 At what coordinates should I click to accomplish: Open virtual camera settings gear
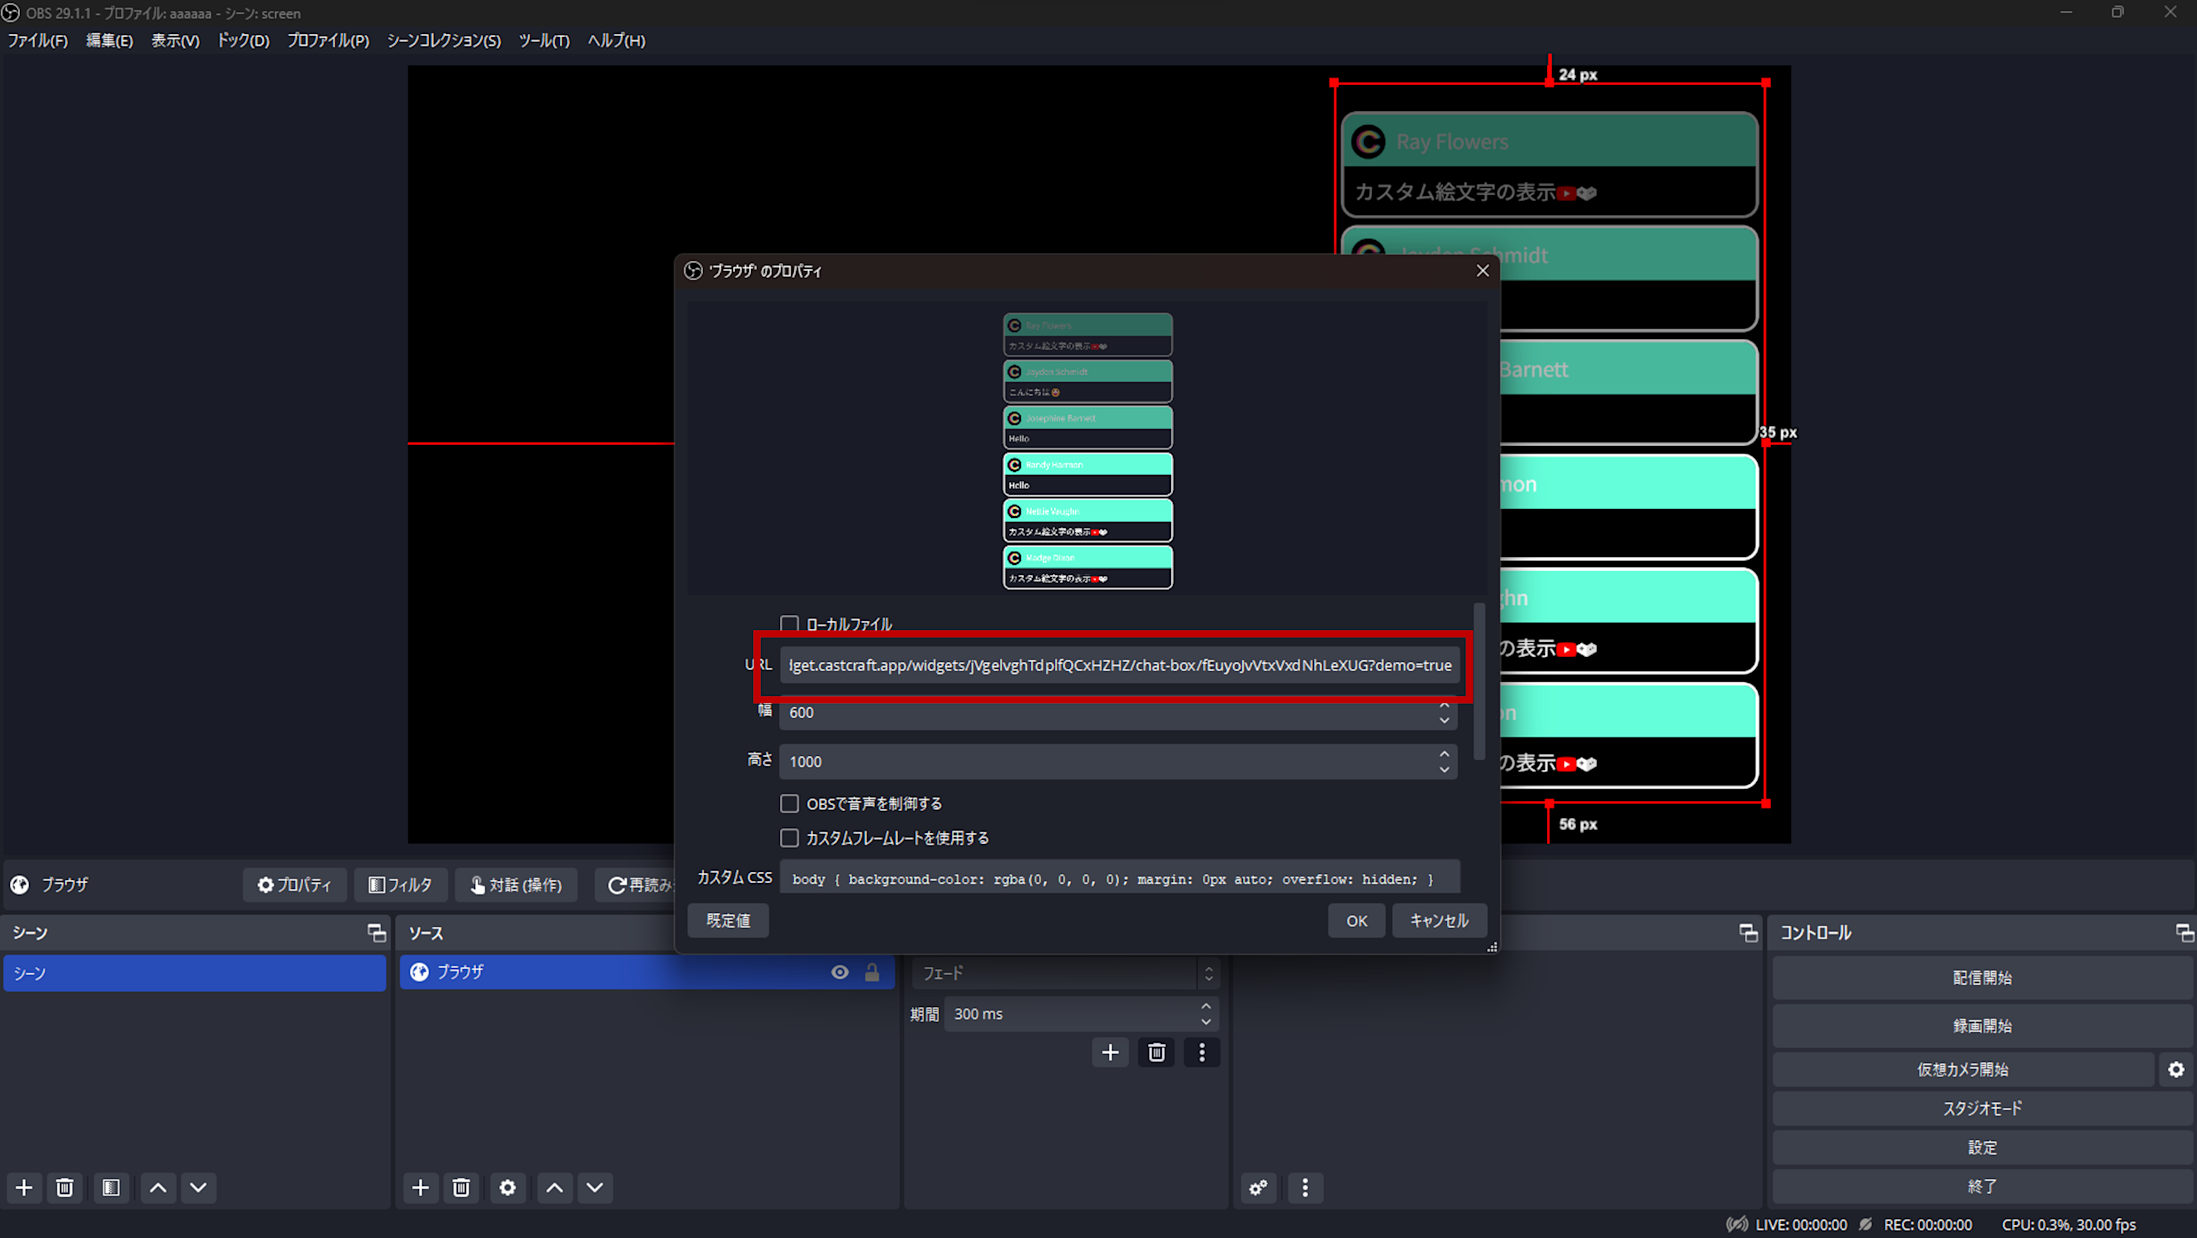coord(2175,1068)
